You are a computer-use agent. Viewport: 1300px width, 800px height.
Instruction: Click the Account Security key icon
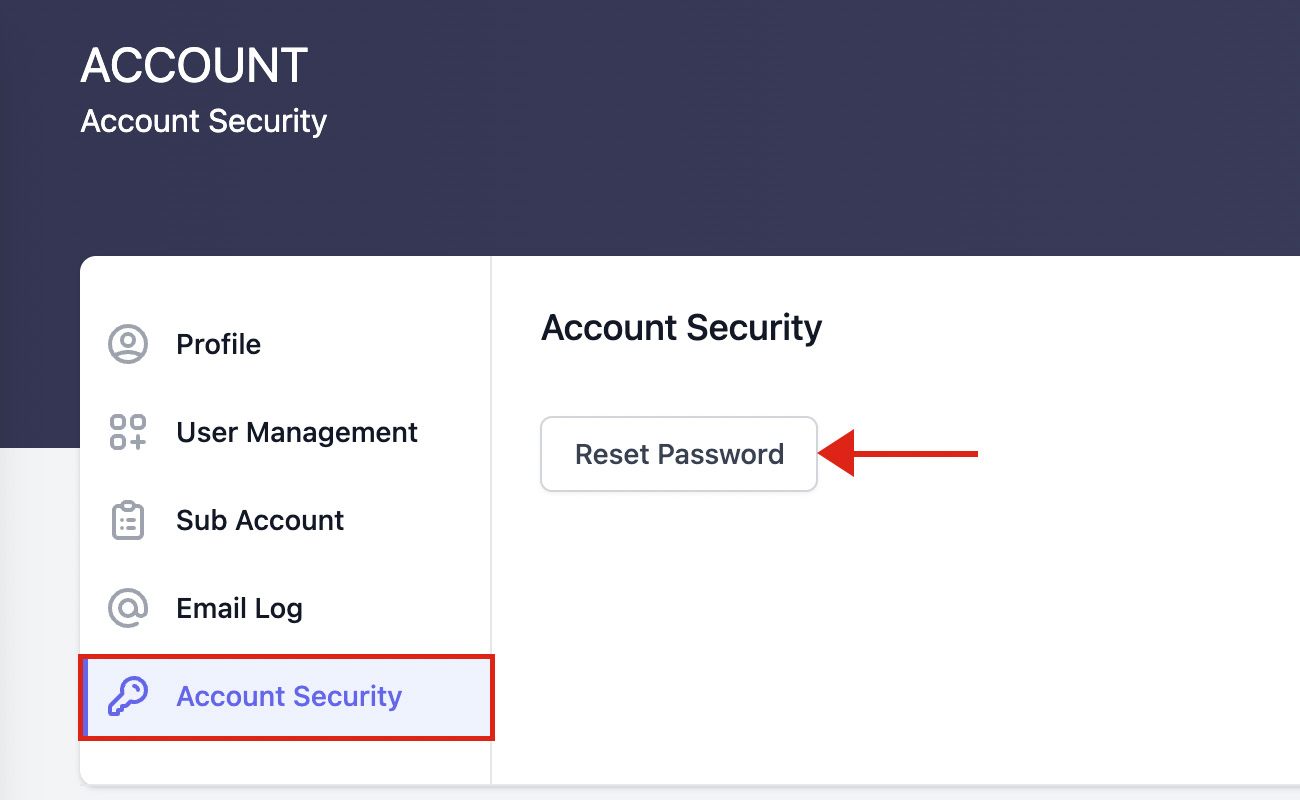128,696
